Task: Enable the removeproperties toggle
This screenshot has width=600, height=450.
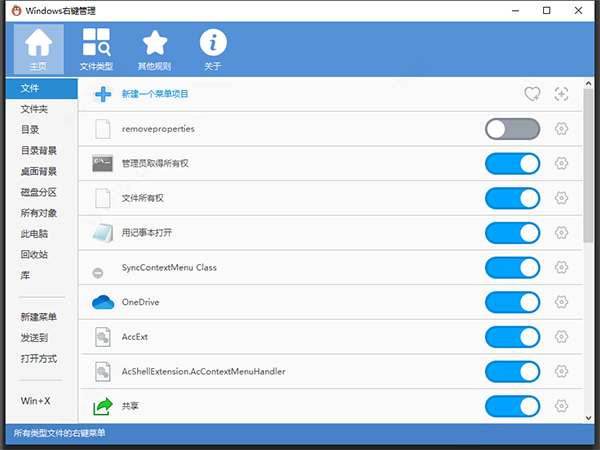Action: 512,129
